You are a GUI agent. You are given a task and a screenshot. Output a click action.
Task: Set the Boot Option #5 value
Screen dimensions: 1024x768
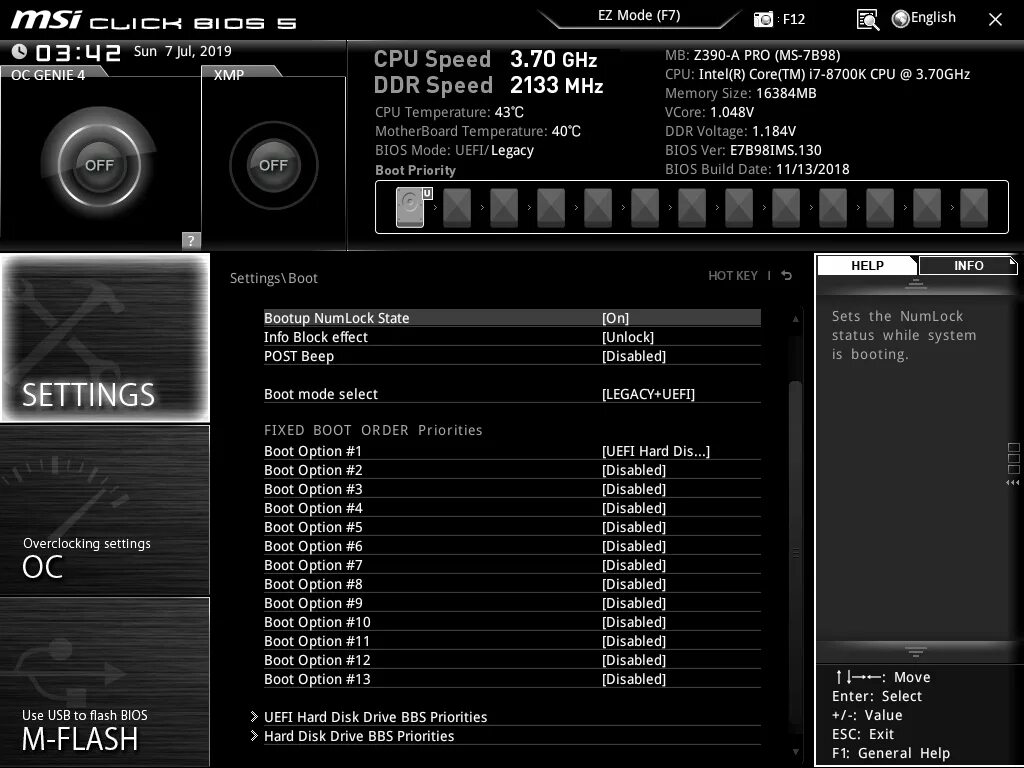pos(633,527)
